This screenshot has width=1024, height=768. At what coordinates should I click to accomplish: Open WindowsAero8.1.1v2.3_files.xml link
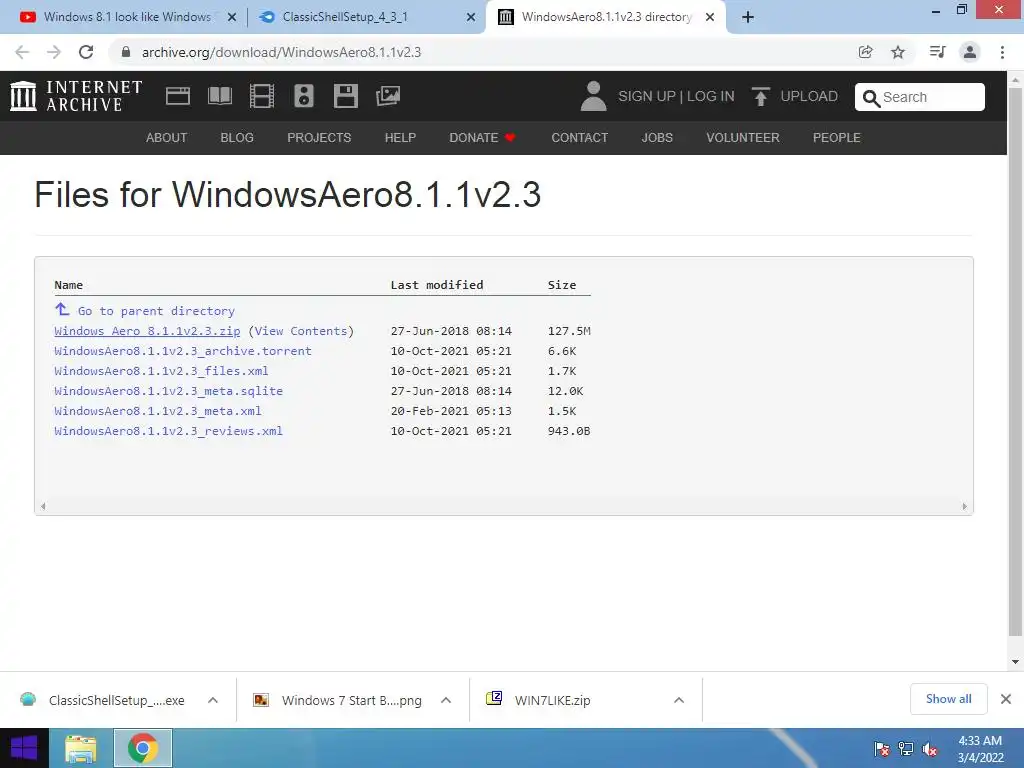(161, 371)
